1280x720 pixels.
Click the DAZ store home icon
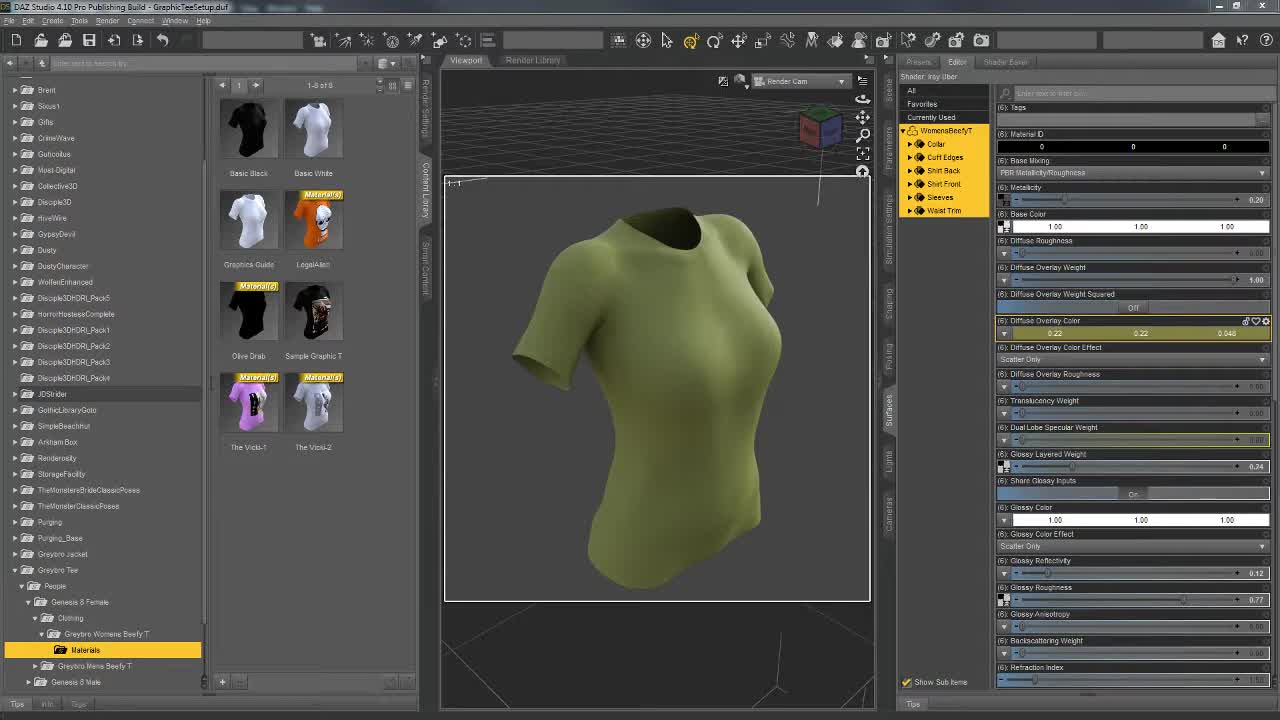click(1218, 40)
